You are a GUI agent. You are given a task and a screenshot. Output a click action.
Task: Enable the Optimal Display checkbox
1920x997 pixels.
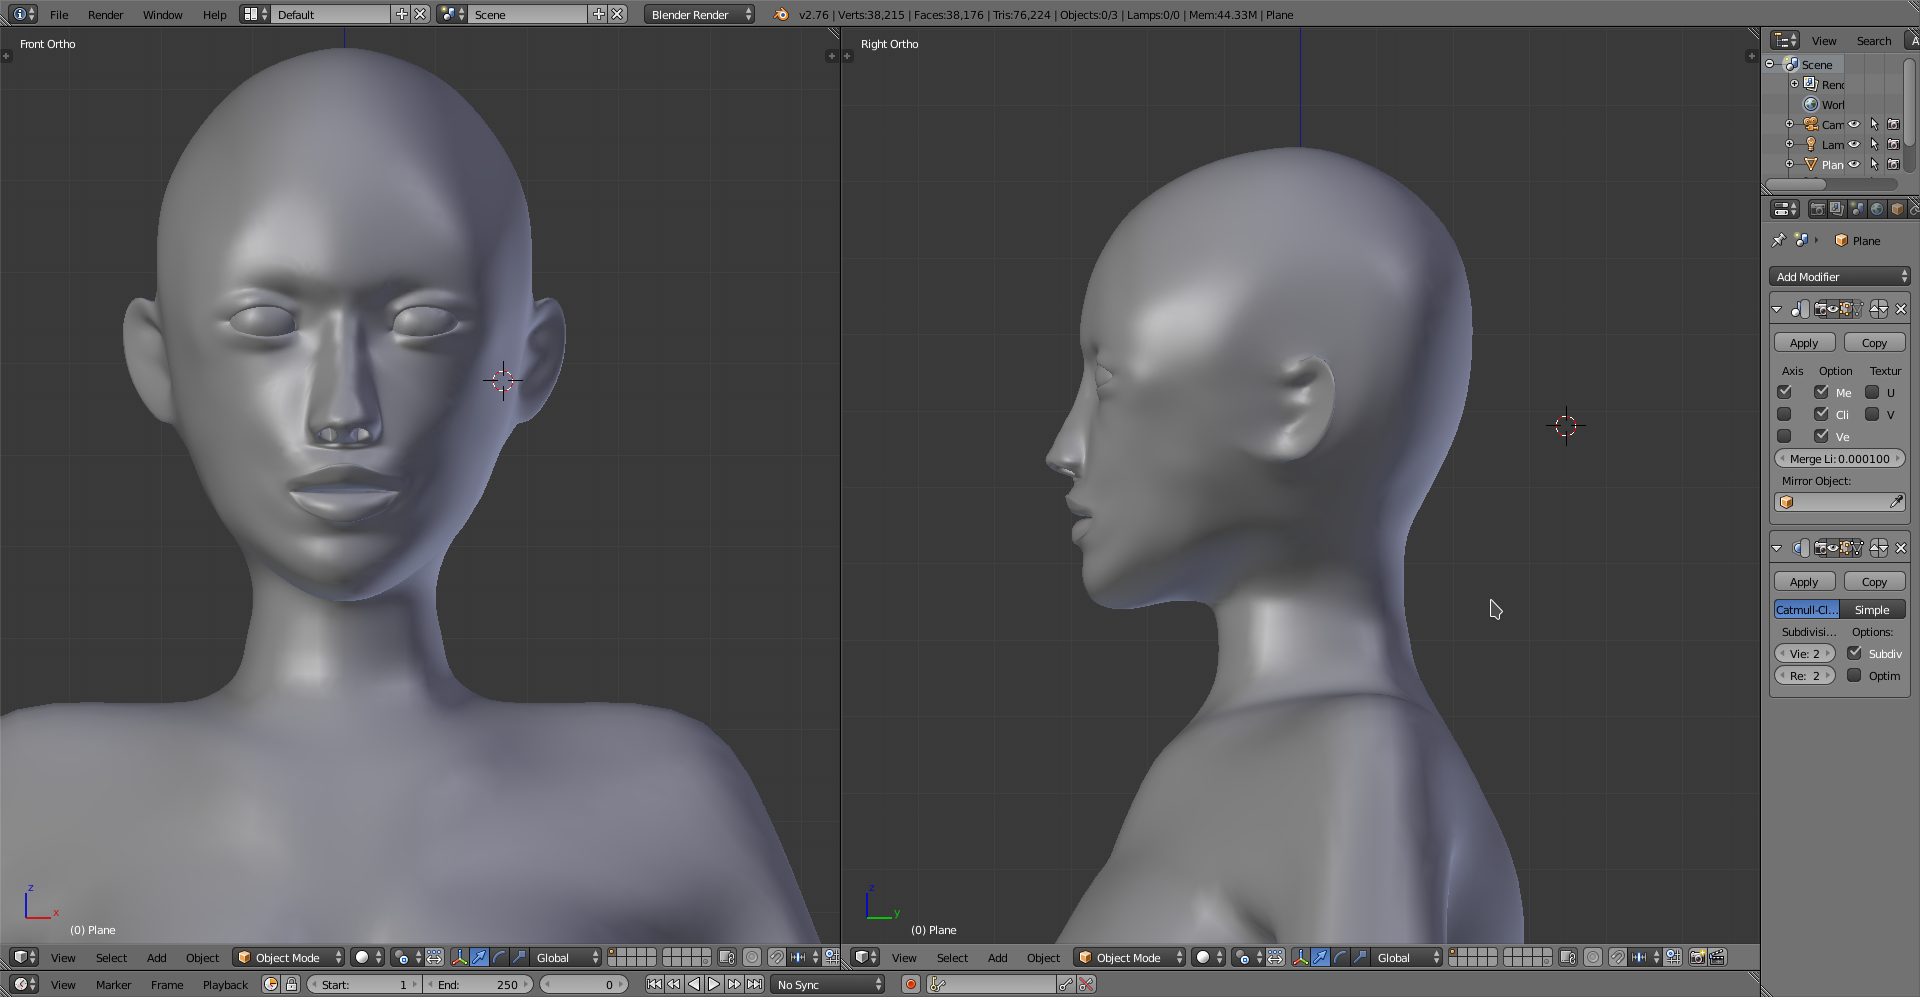[x=1854, y=676]
